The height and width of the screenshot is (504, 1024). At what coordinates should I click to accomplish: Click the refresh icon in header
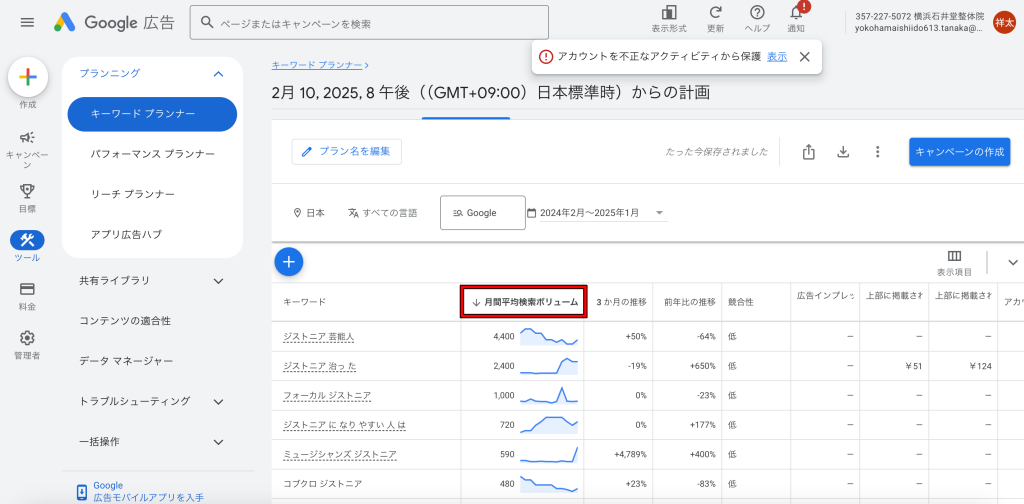tap(716, 13)
